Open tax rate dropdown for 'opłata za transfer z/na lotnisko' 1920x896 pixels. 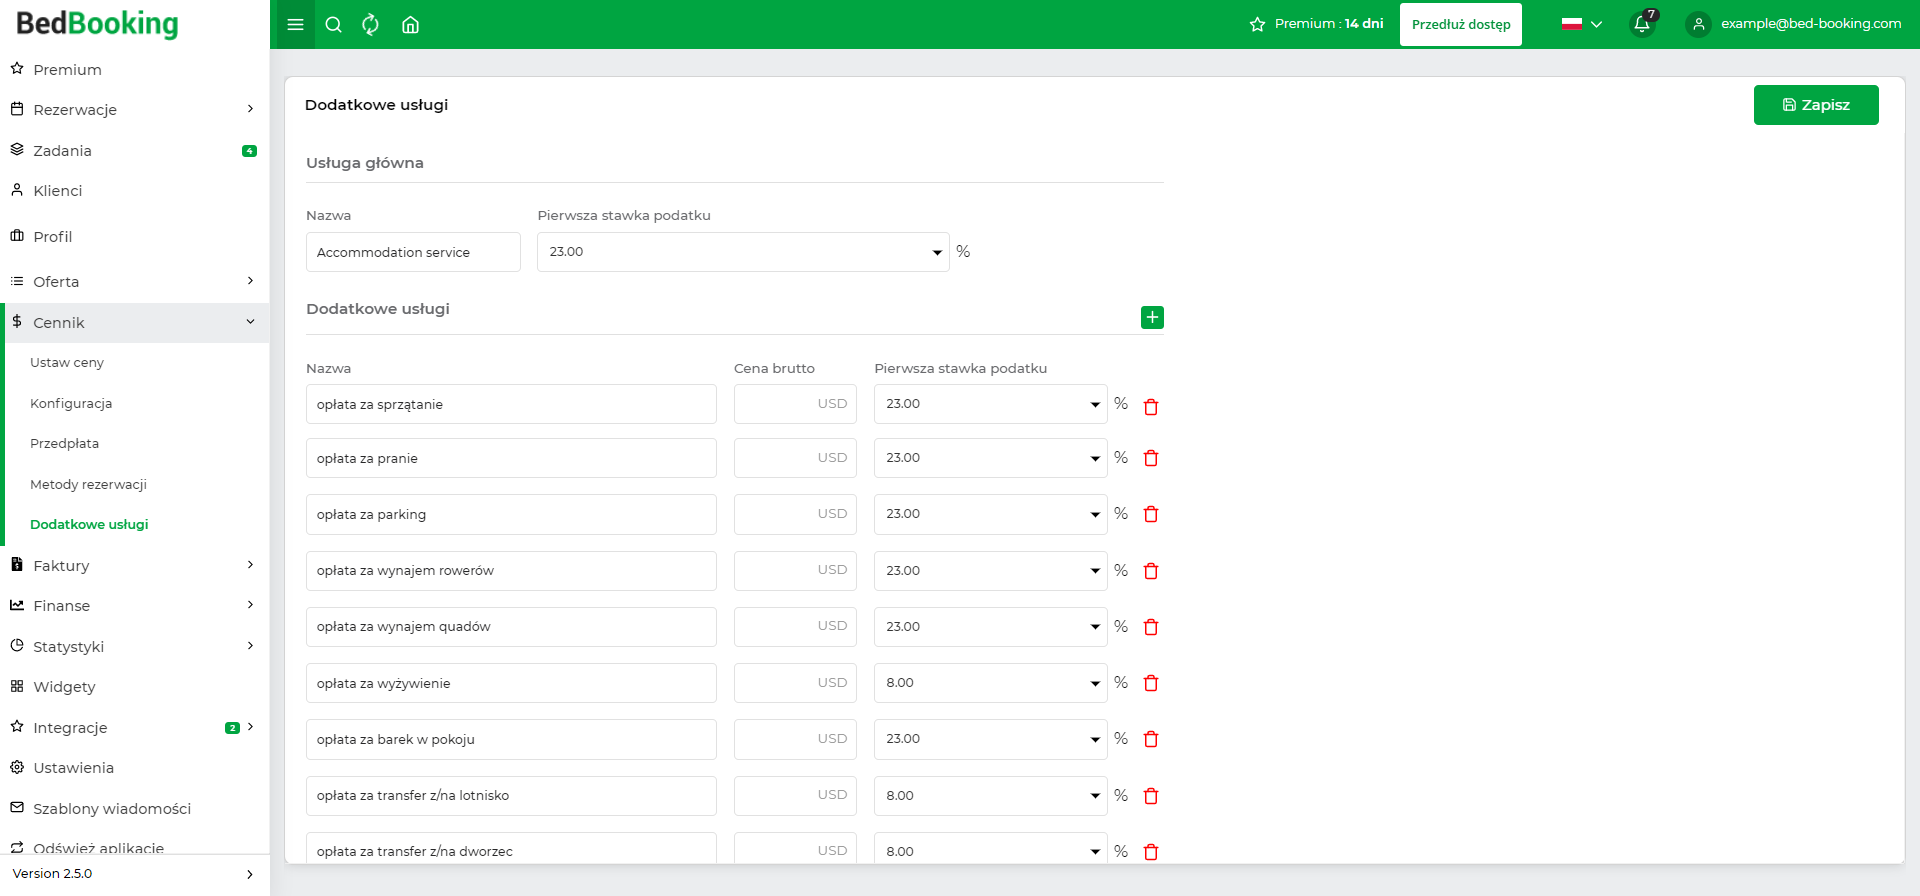(990, 796)
